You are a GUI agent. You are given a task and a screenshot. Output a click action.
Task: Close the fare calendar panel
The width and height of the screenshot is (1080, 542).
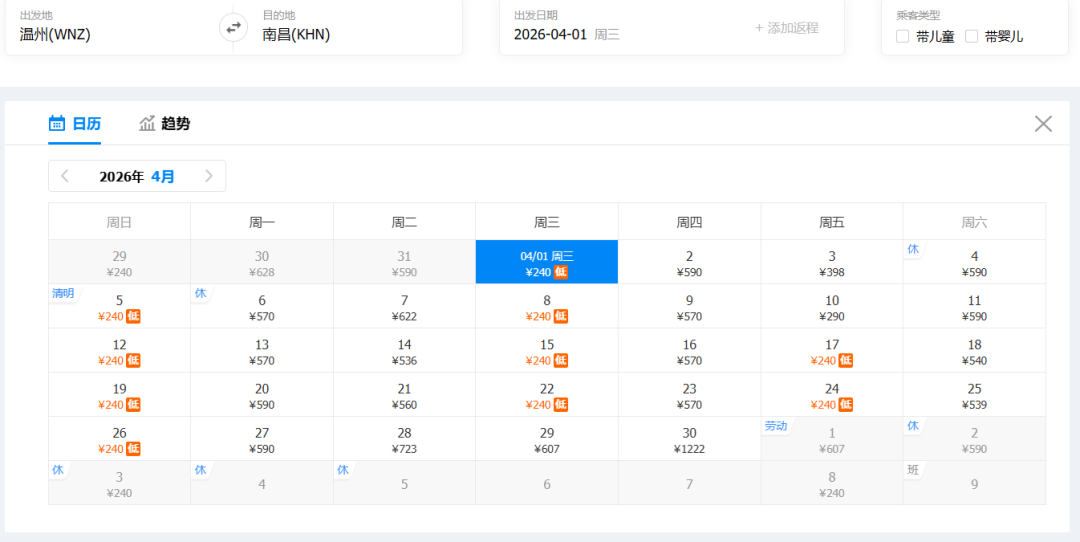point(1043,124)
